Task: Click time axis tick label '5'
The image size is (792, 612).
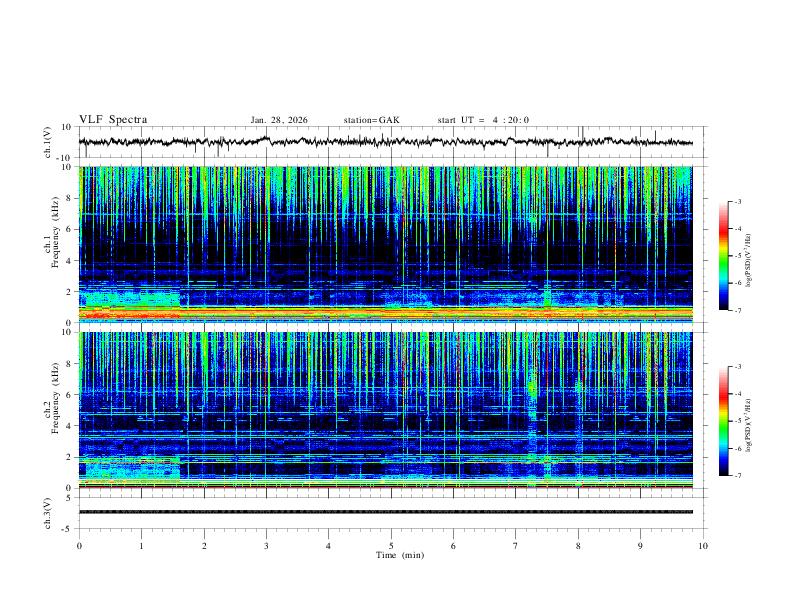Action: (x=391, y=546)
